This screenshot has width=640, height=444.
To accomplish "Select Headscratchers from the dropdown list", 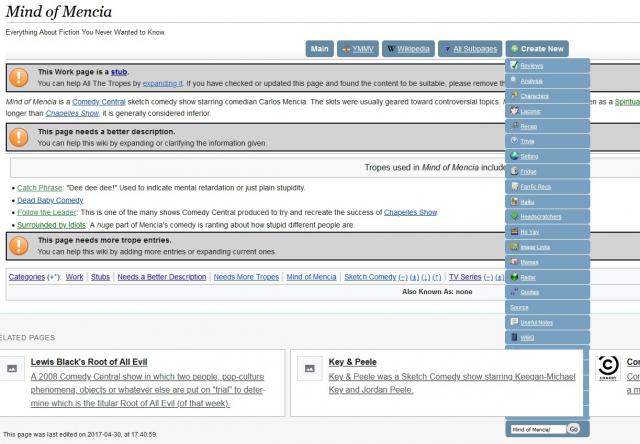I will pyautogui.click(x=542, y=216).
